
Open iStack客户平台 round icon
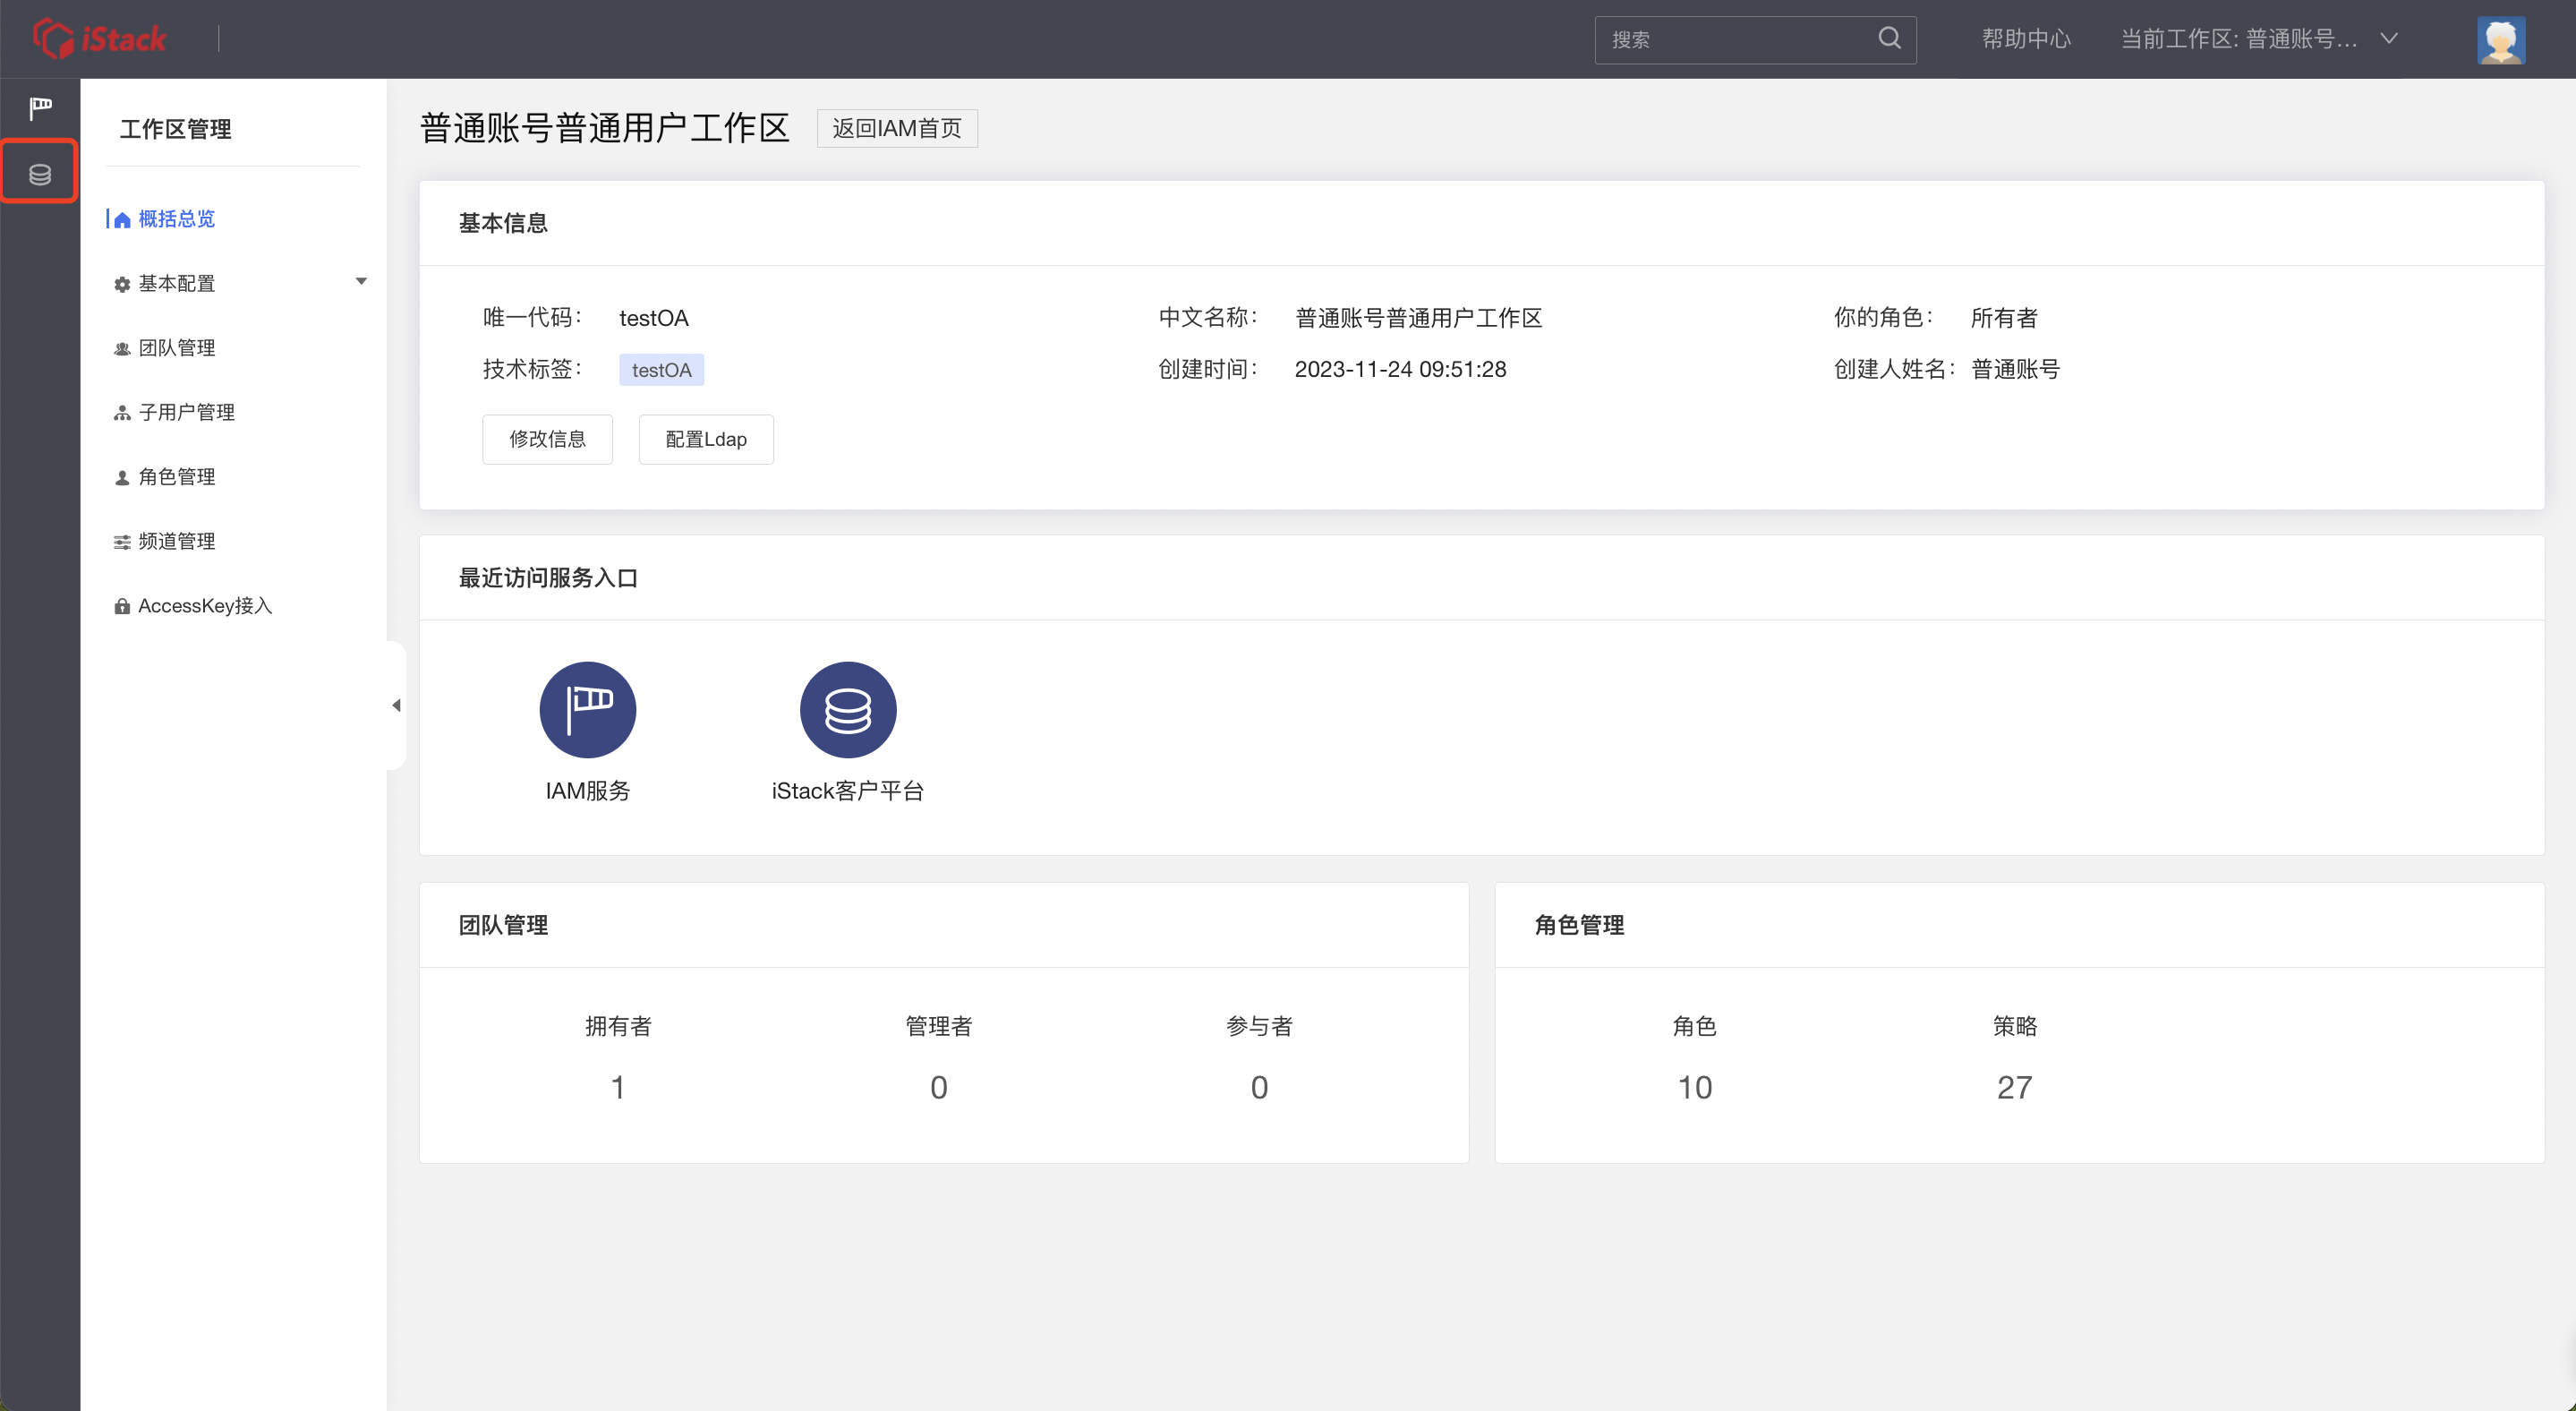pos(848,709)
